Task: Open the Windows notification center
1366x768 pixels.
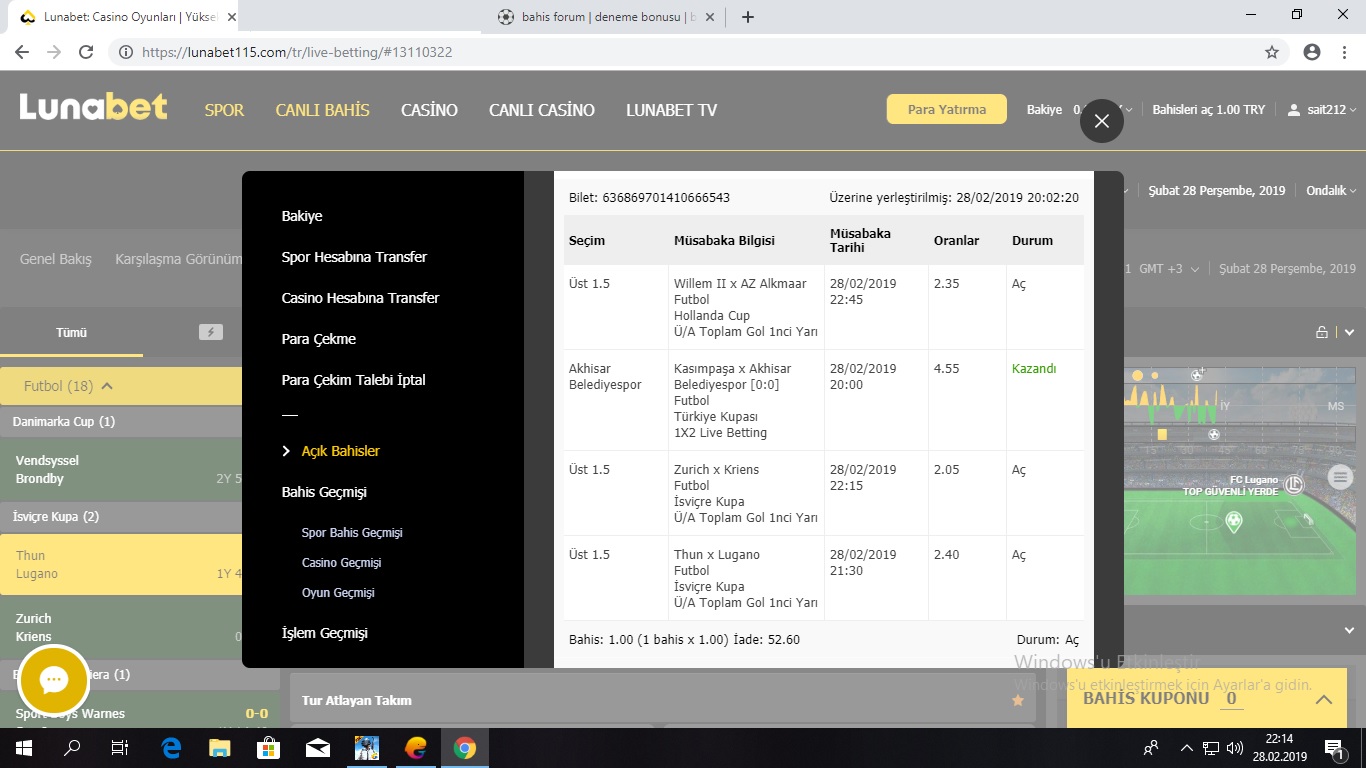Action: click(x=1333, y=748)
